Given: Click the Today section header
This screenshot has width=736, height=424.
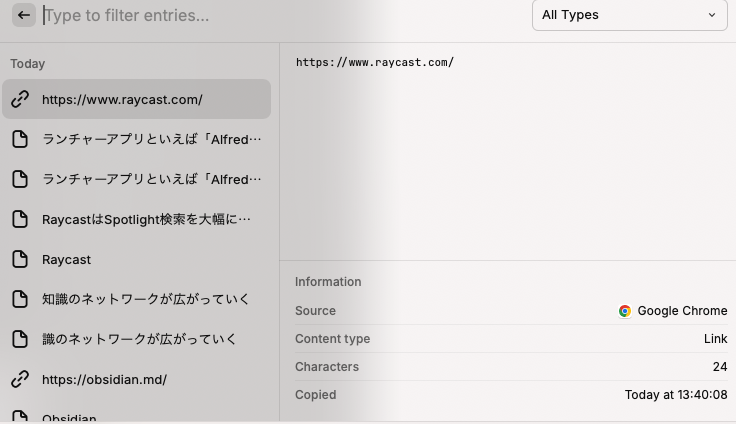Looking at the screenshot, I should tap(28, 64).
